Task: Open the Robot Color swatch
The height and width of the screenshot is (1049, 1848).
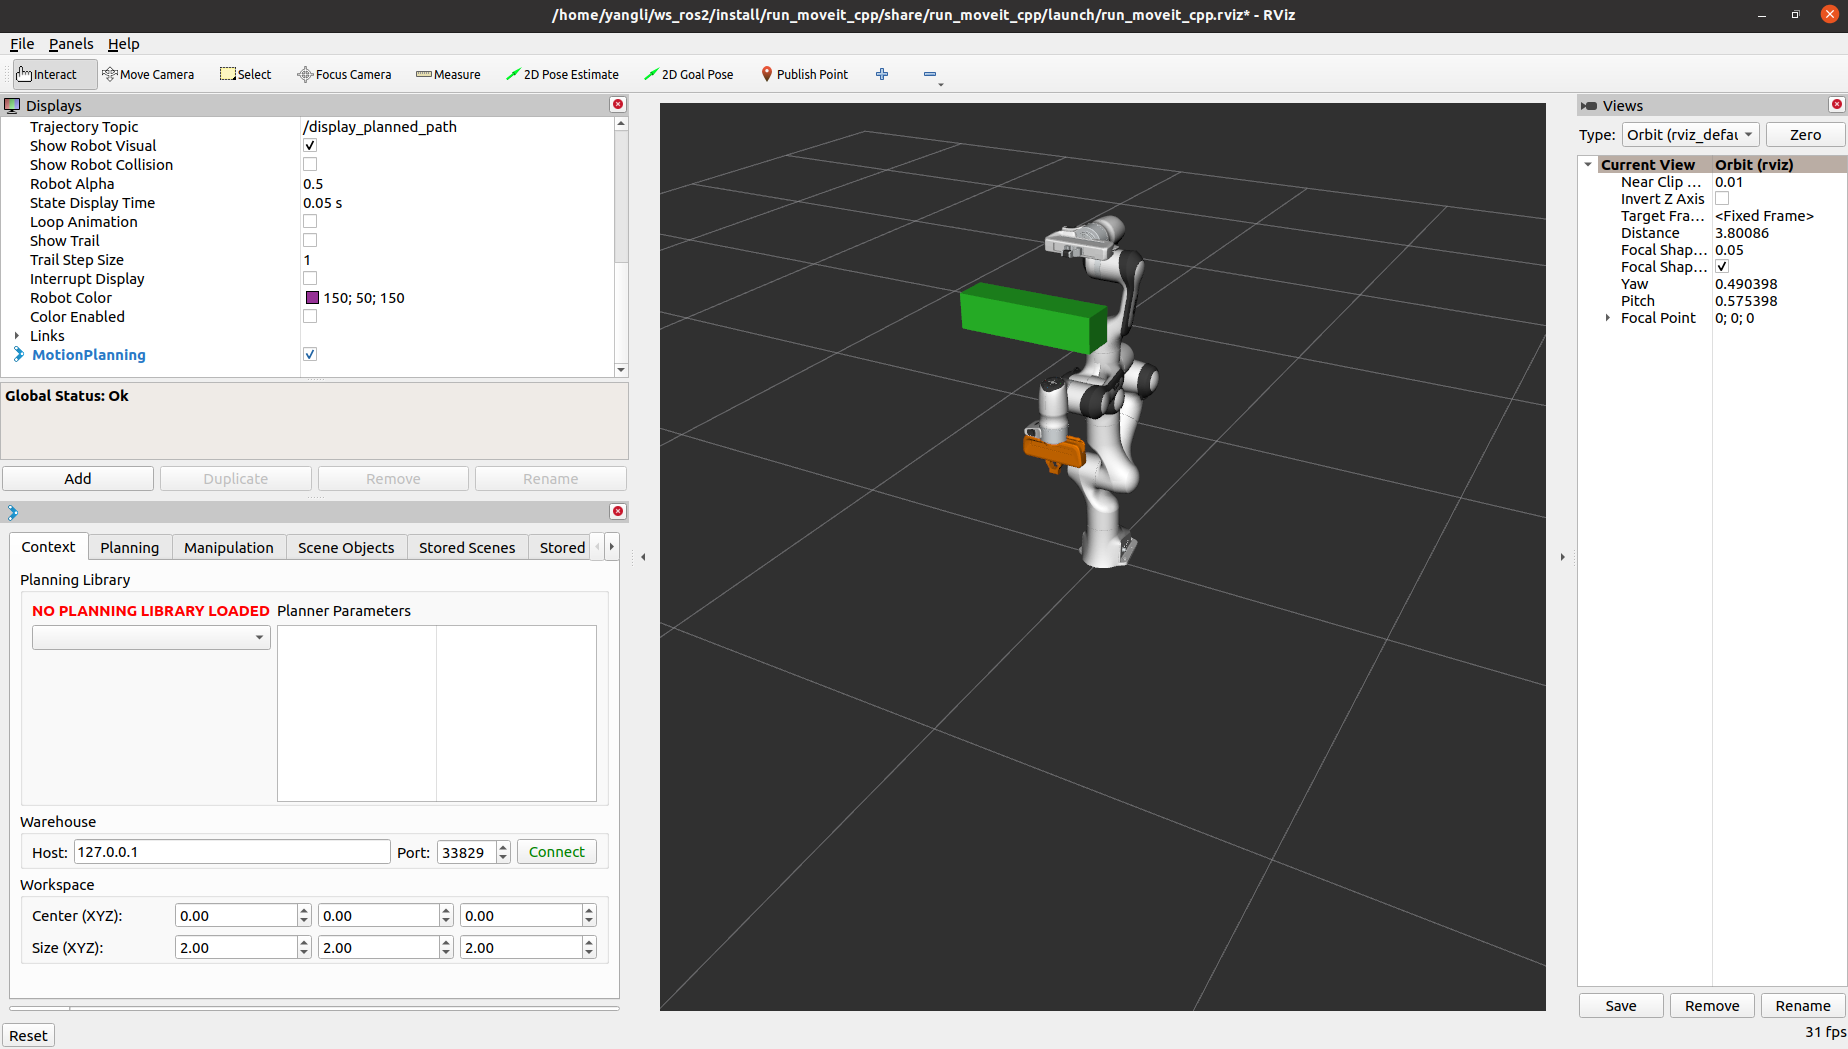Action: pyautogui.click(x=311, y=297)
